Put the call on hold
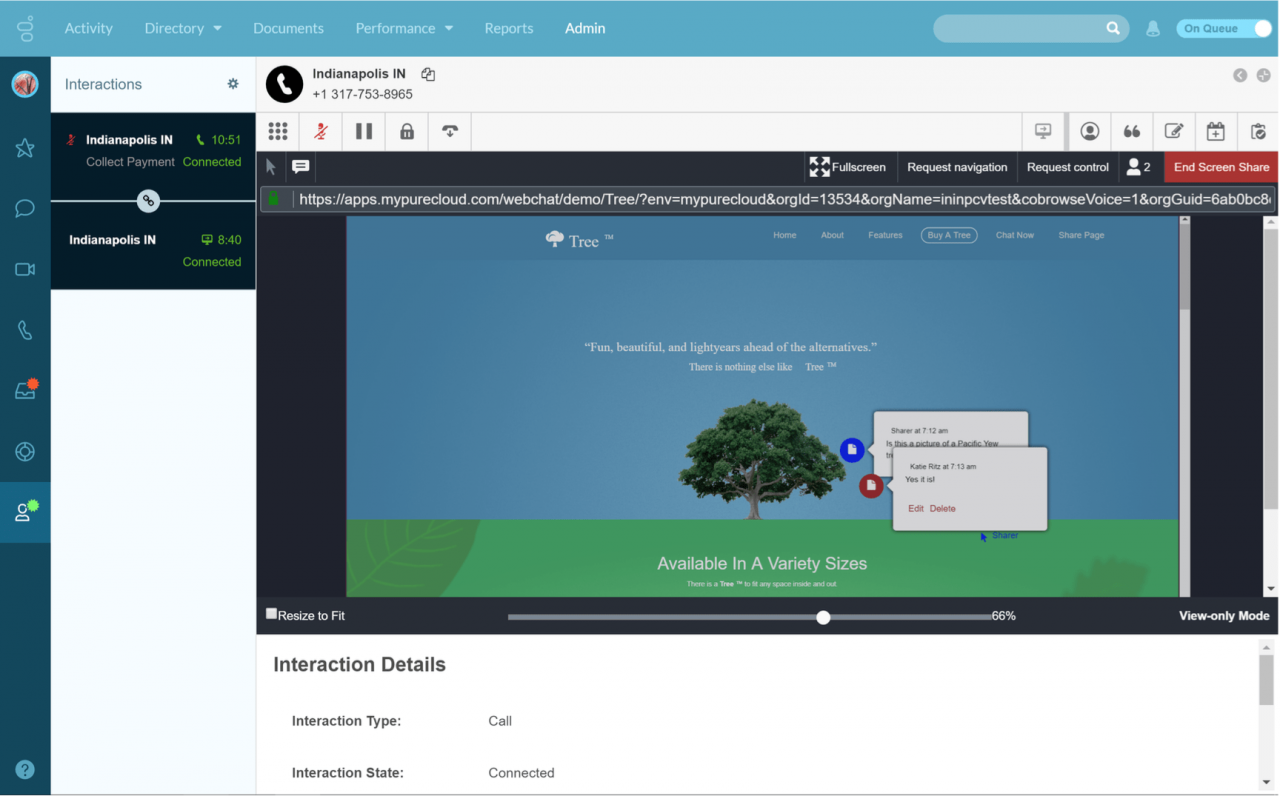This screenshot has width=1280, height=796. [x=364, y=132]
